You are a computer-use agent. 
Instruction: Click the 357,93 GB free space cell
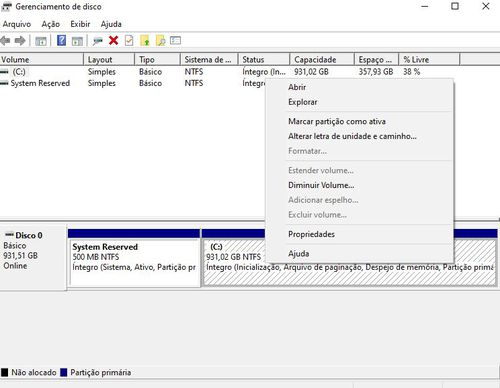click(x=376, y=72)
